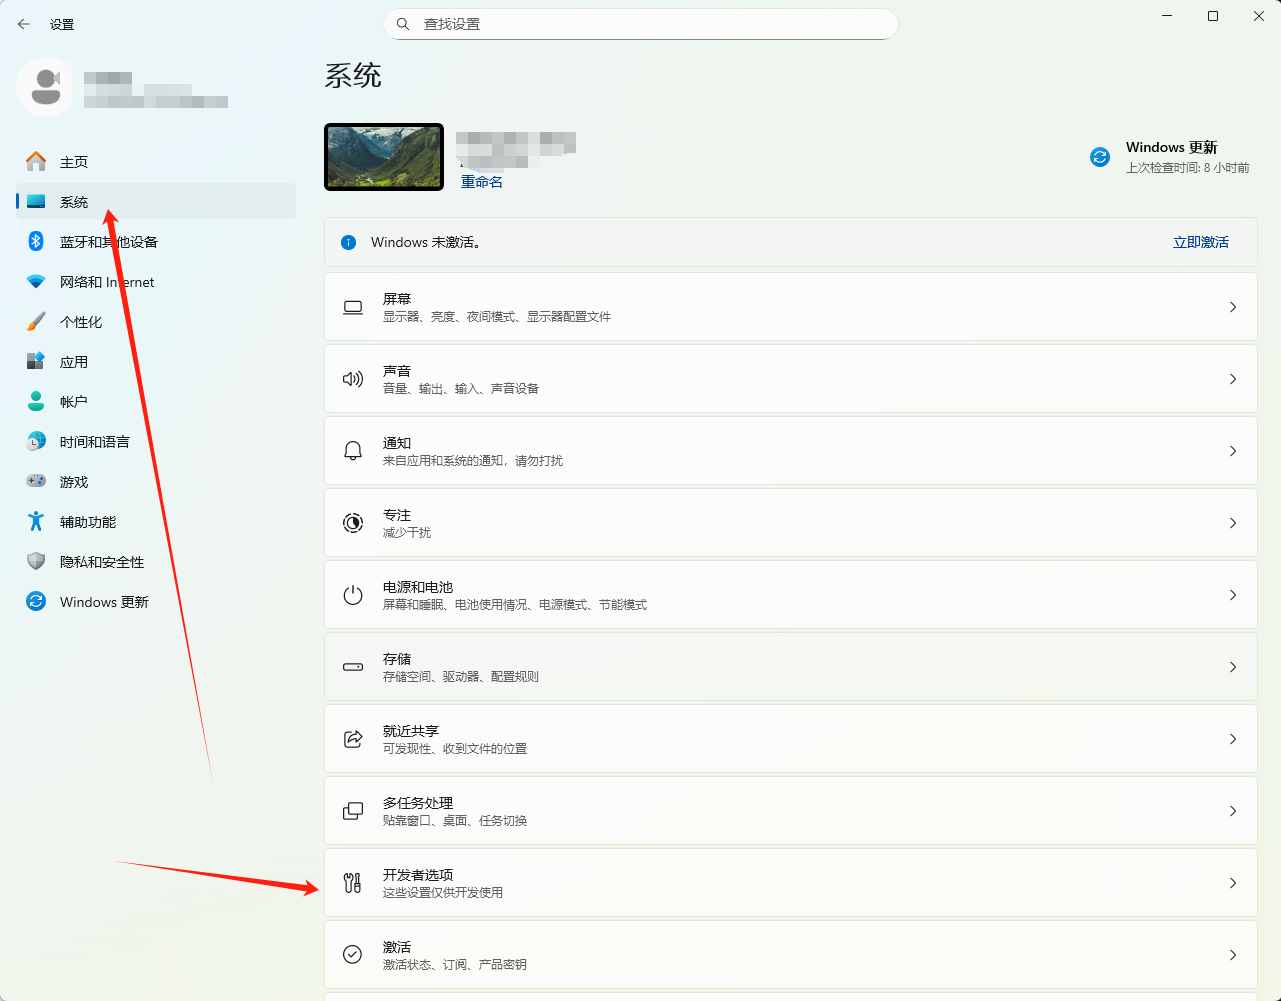Image resolution: width=1281 pixels, height=1001 pixels.
Task: Select 主页 in the navigation sidebar
Action: point(75,161)
